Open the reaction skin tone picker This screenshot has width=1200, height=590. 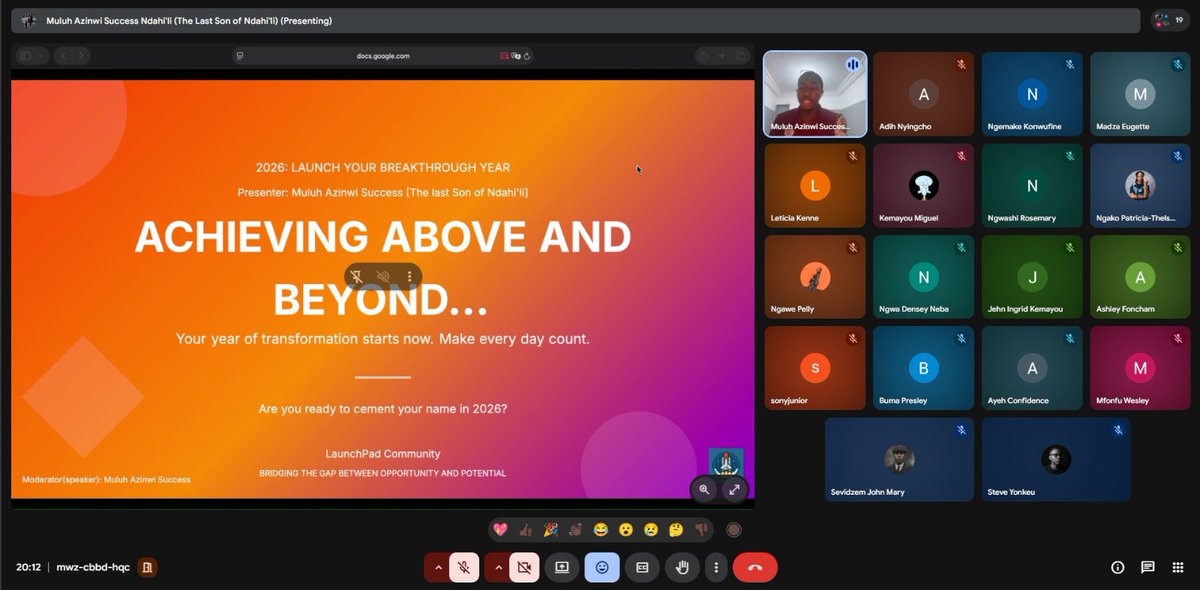click(734, 530)
